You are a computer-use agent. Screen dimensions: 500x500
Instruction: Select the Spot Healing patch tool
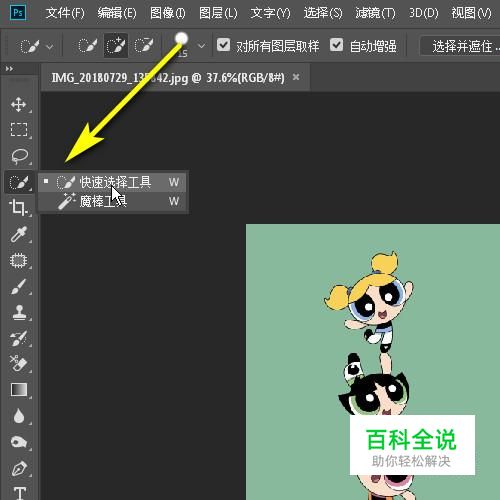pyautogui.click(x=19, y=260)
